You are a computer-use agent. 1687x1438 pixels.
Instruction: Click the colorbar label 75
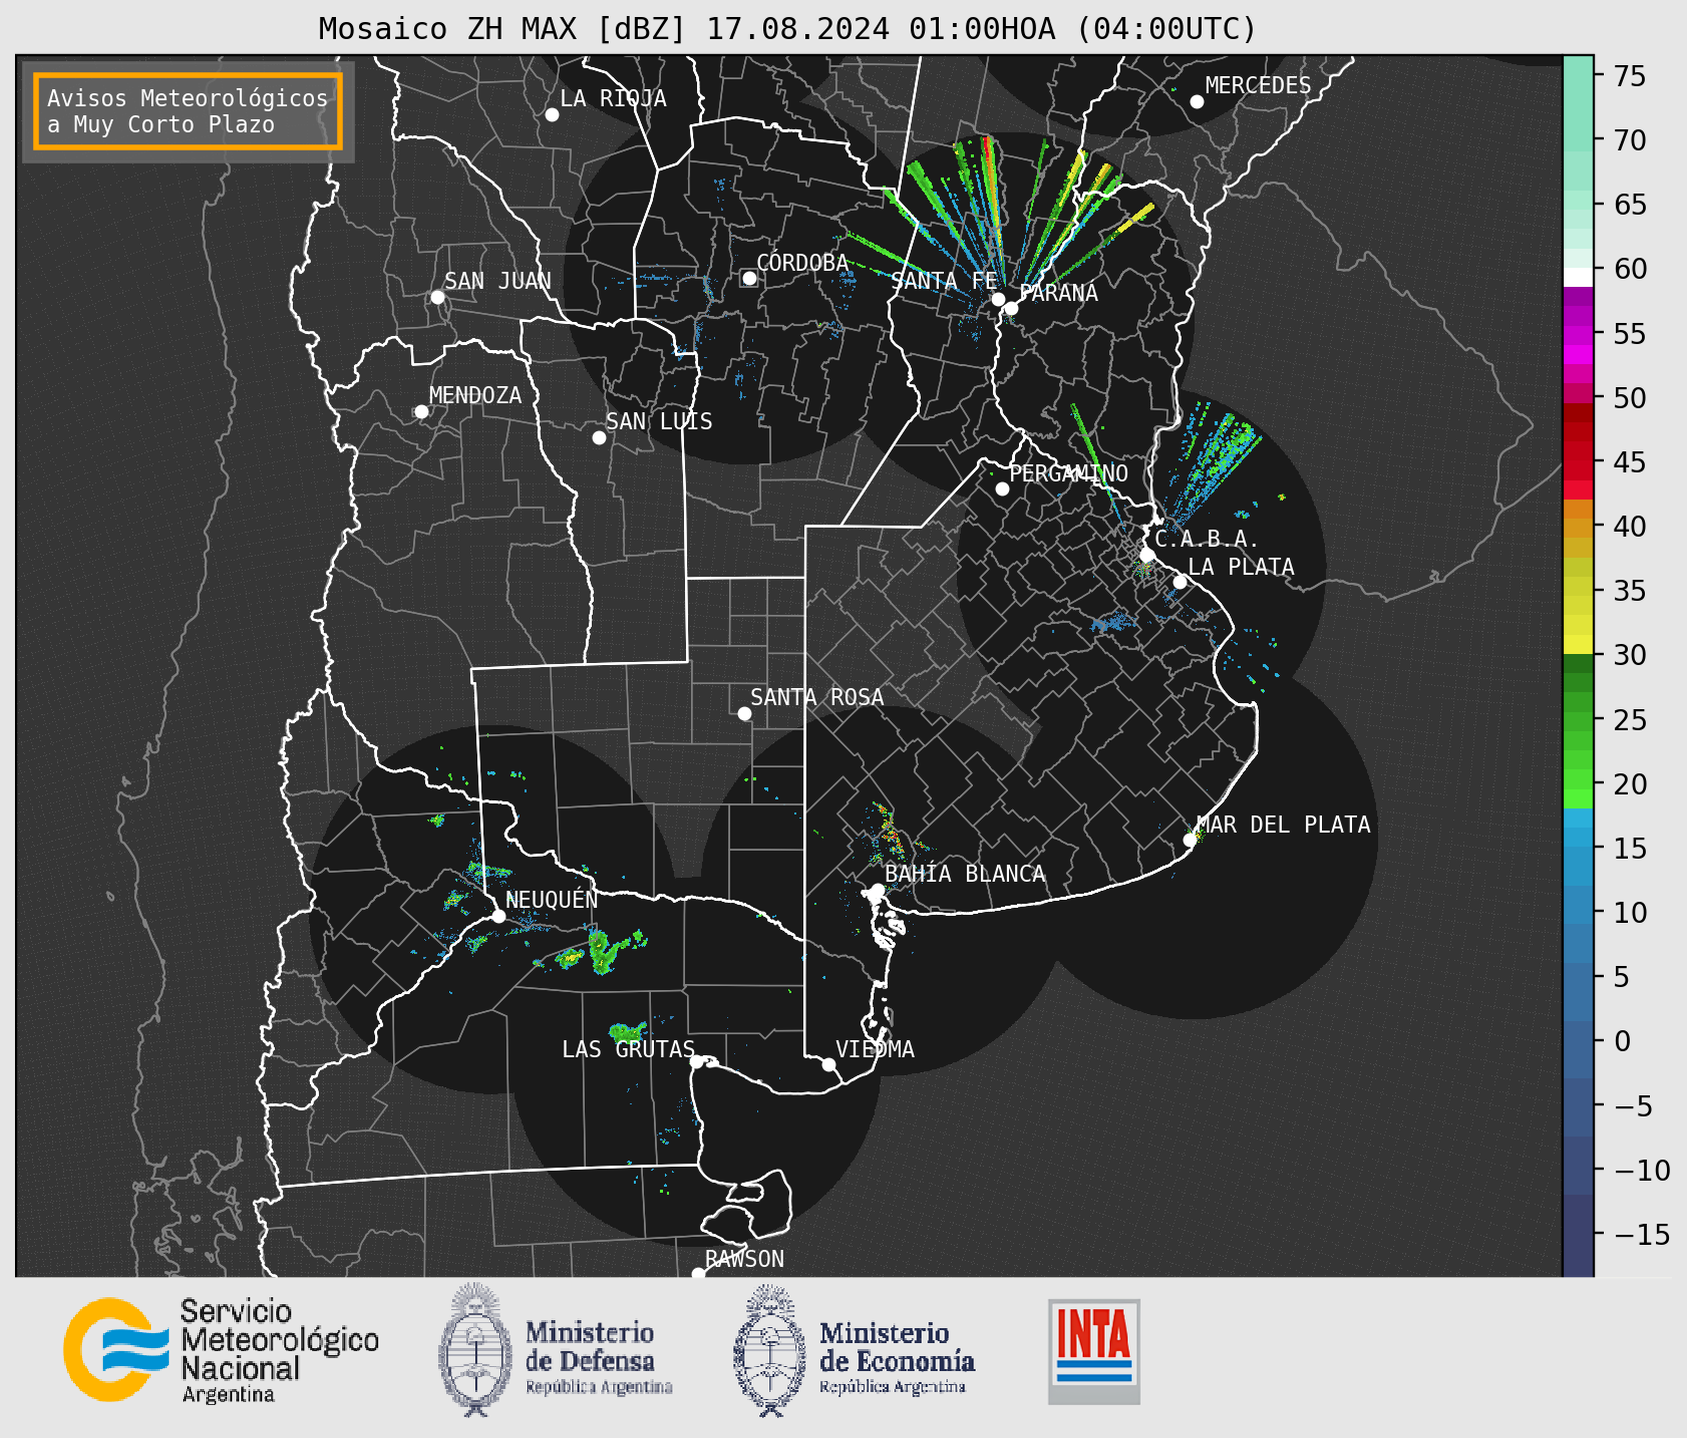tap(1631, 76)
